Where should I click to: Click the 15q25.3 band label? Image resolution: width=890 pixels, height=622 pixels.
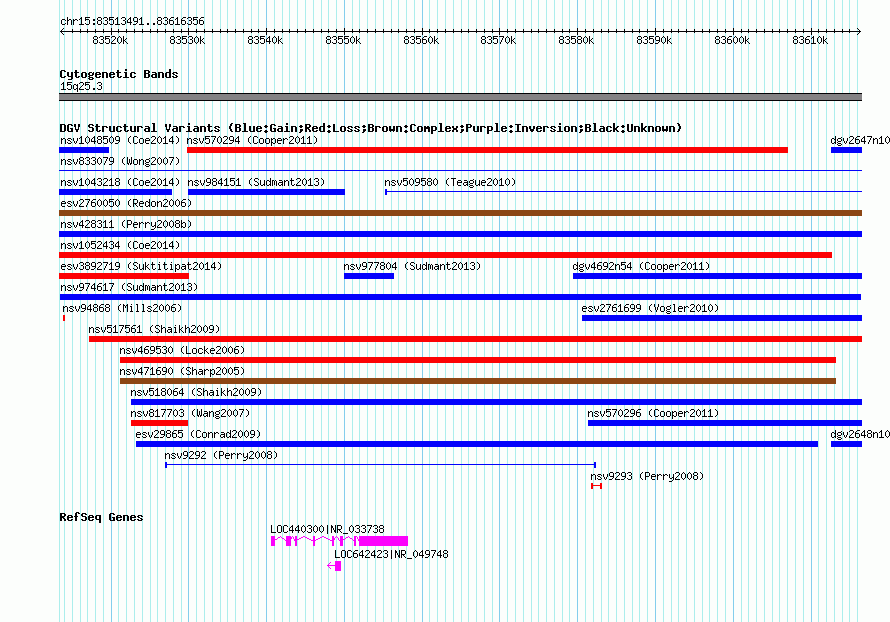81,86
